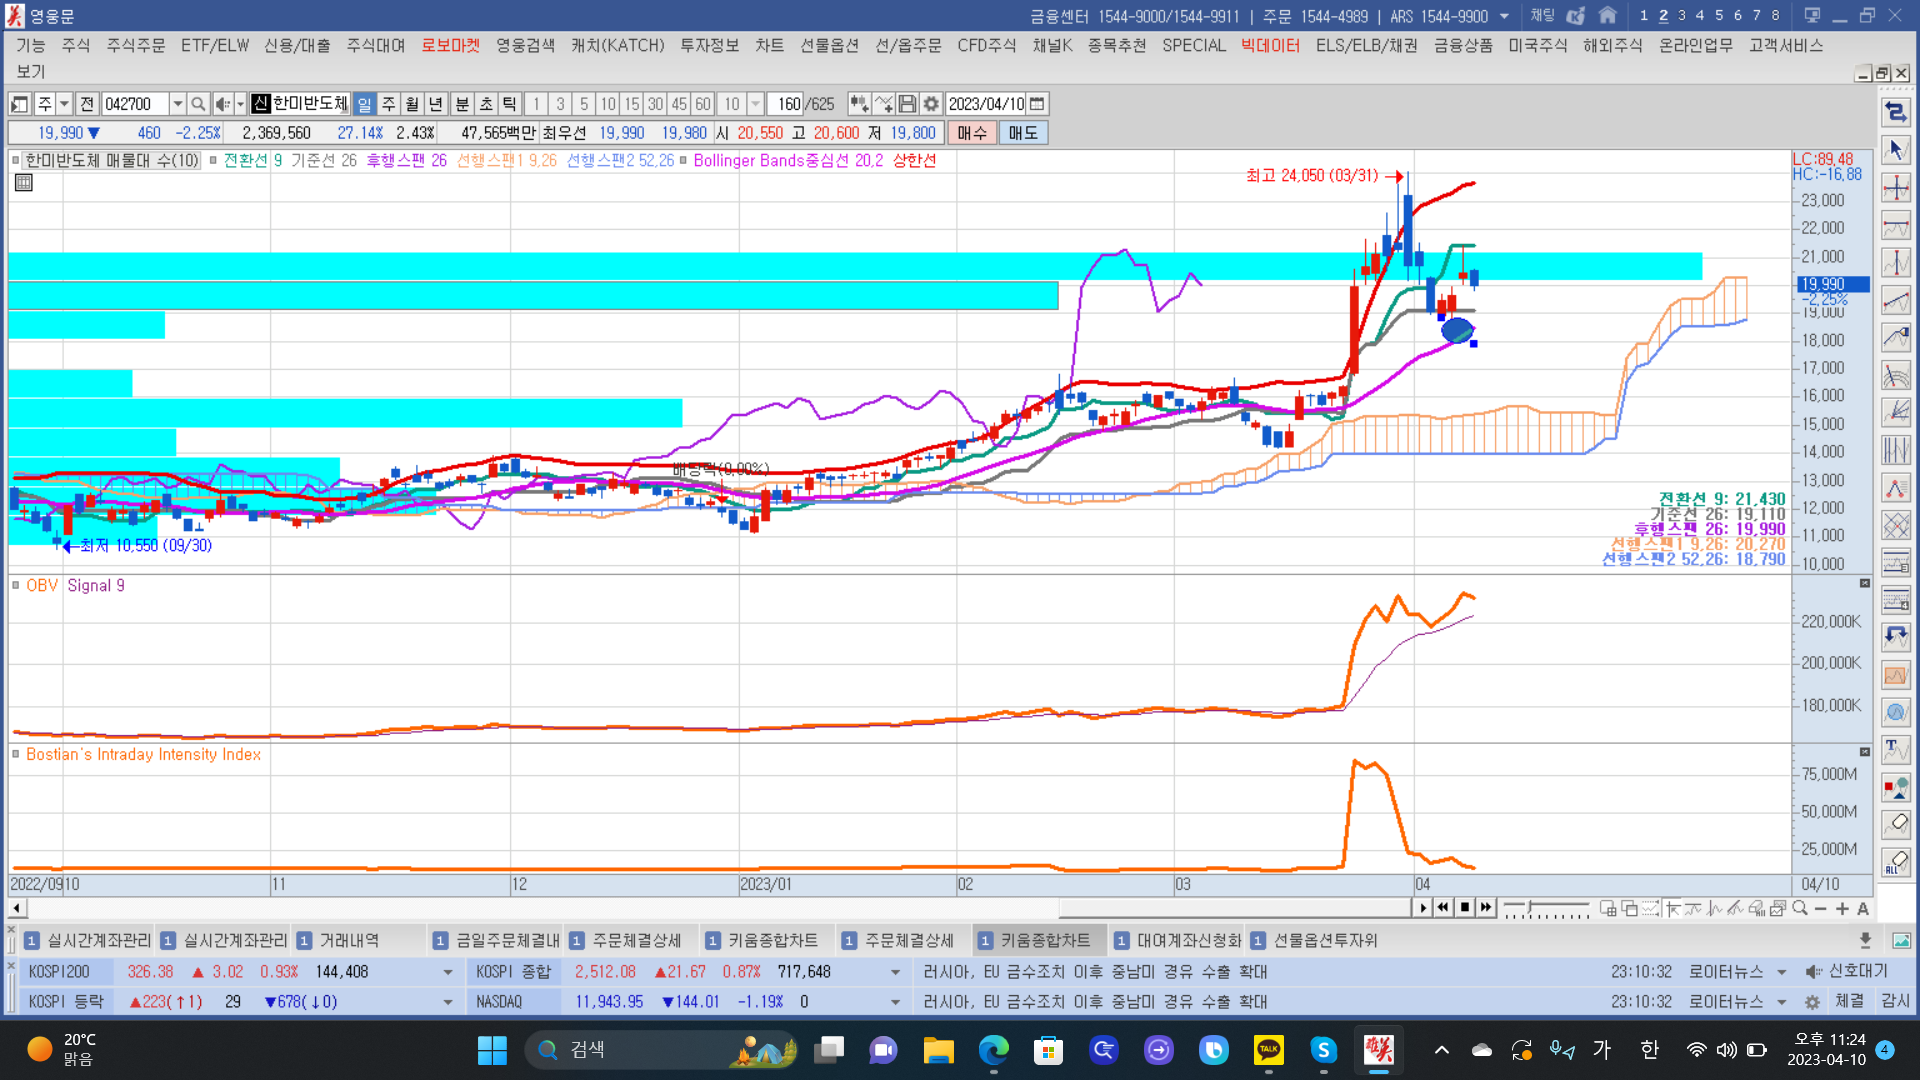Open the KOSPI200 index dropdown arrow
Image resolution: width=1920 pixels, height=1080 pixels.
447,972
